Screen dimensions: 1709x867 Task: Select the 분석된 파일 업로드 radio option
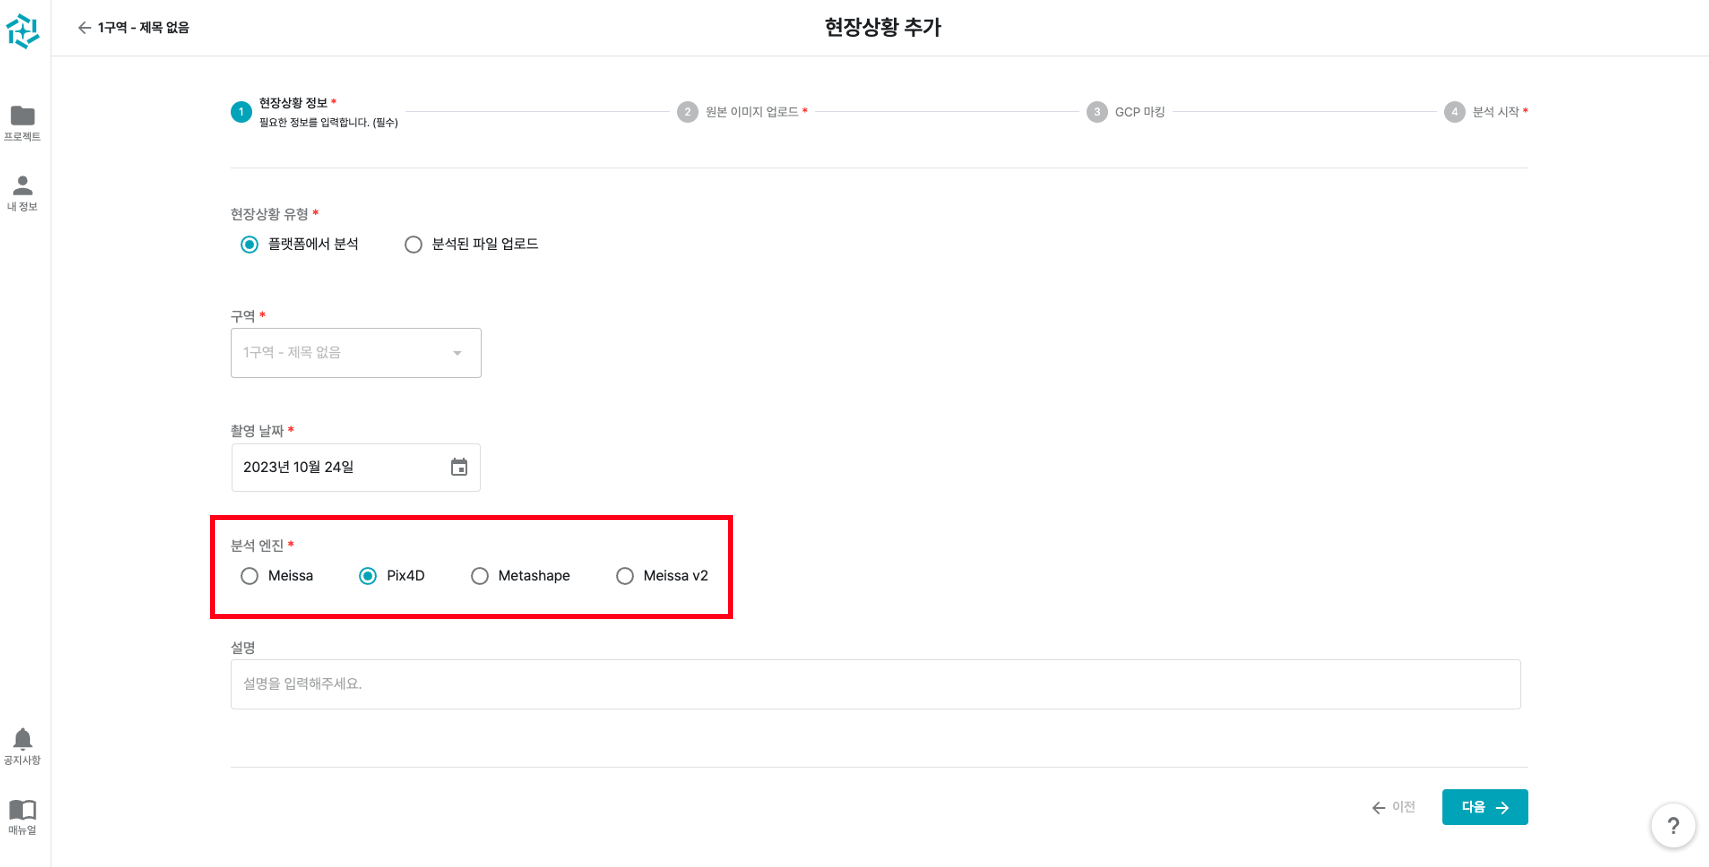[x=413, y=245]
